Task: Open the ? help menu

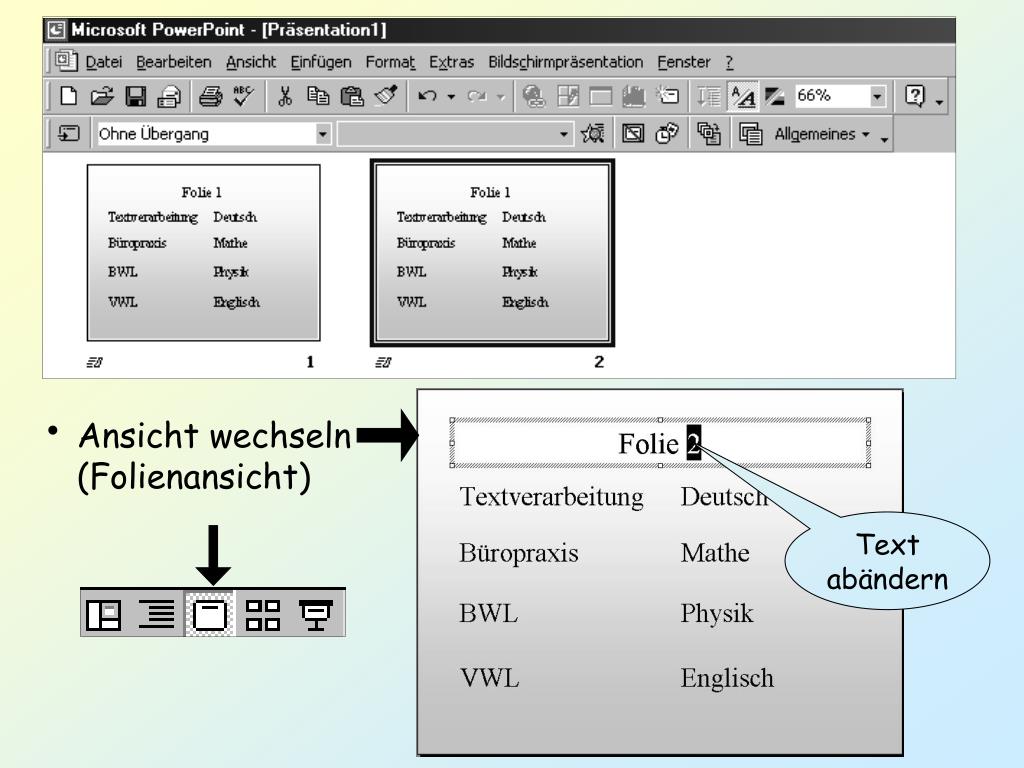Action: click(x=729, y=62)
